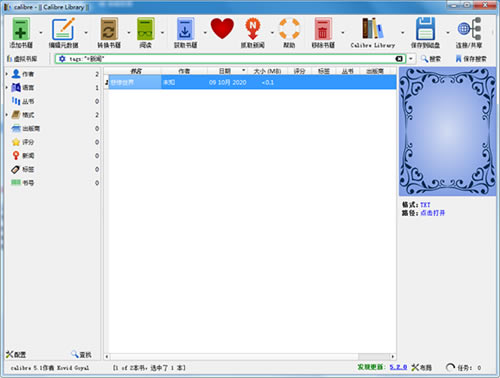Click the Add books (添加书籍) toolbar icon

coord(21,33)
